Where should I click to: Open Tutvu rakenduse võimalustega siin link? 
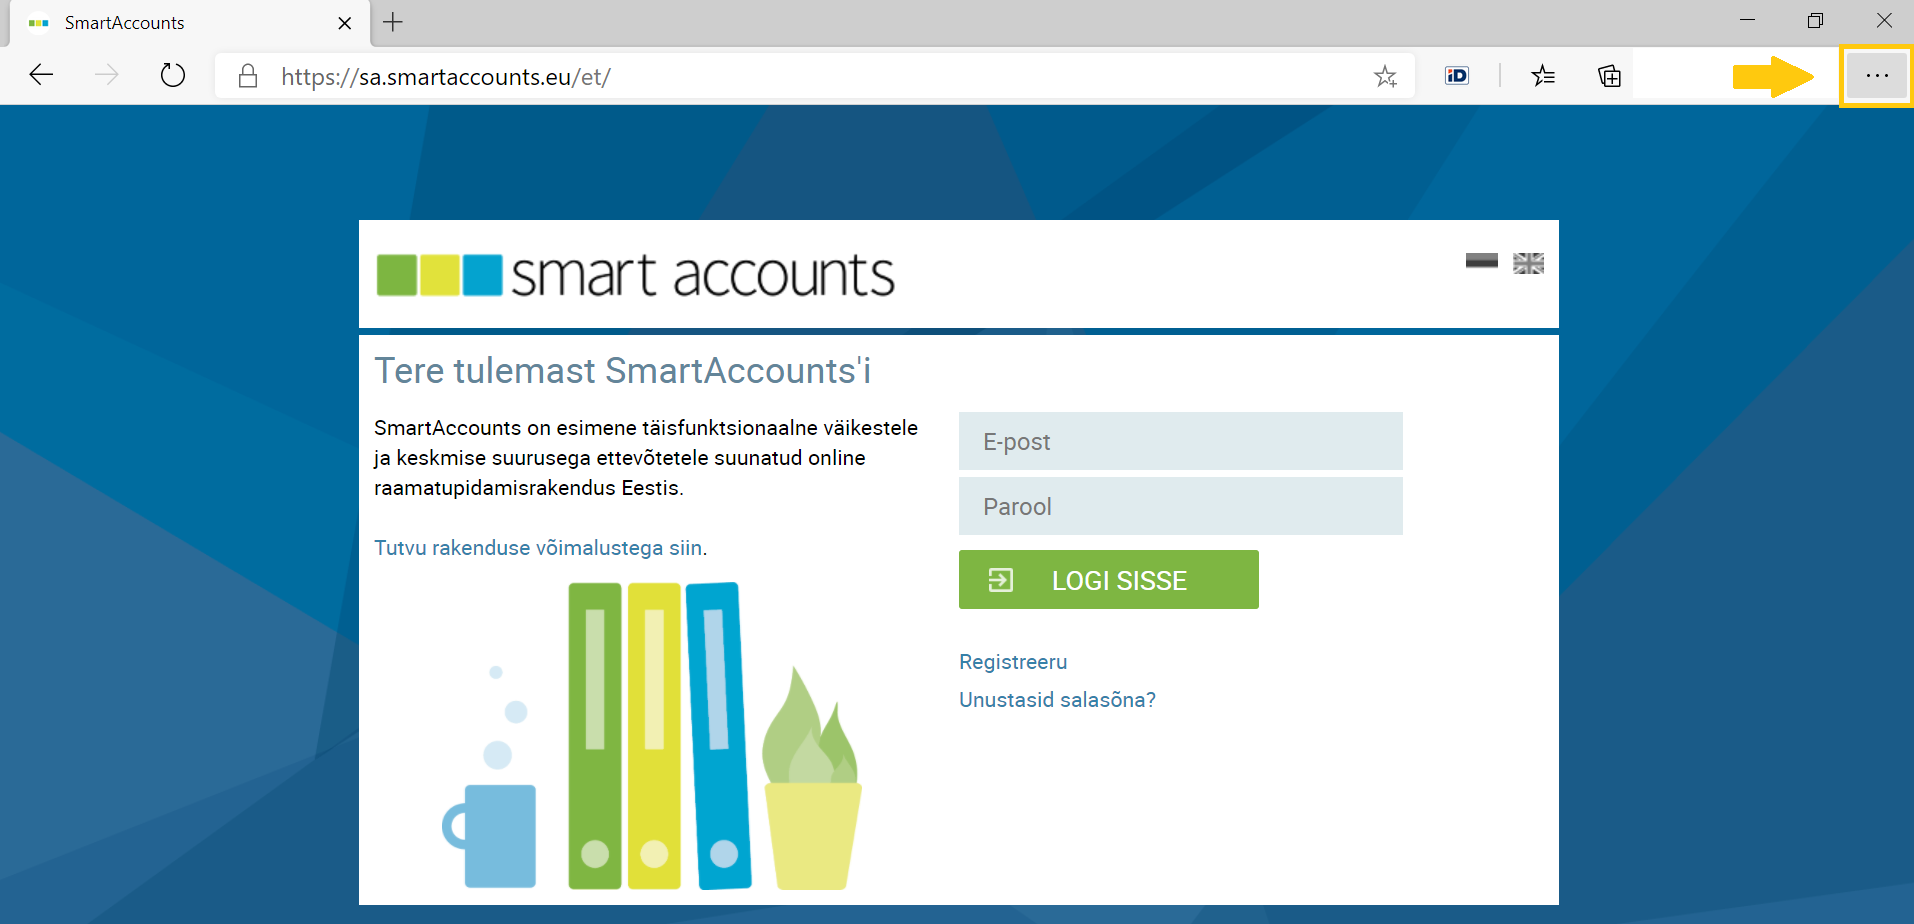538,548
